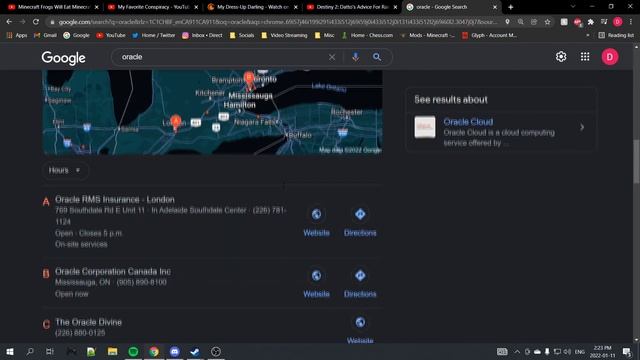Open the Oracle Cloud link
Screen dimensions: 640x360
point(468,122)
